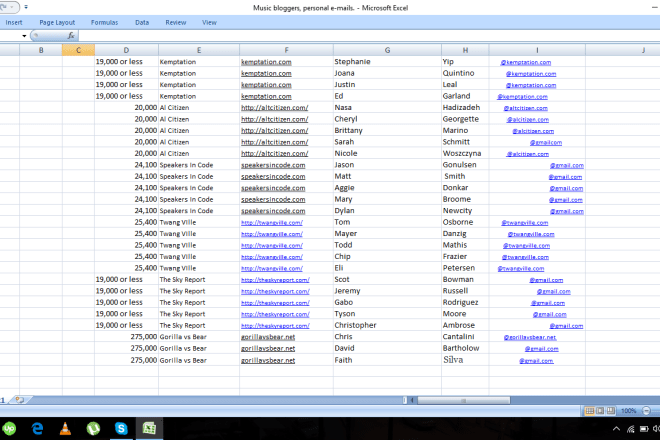Switch to Normal view in status bar

[590, 411]
